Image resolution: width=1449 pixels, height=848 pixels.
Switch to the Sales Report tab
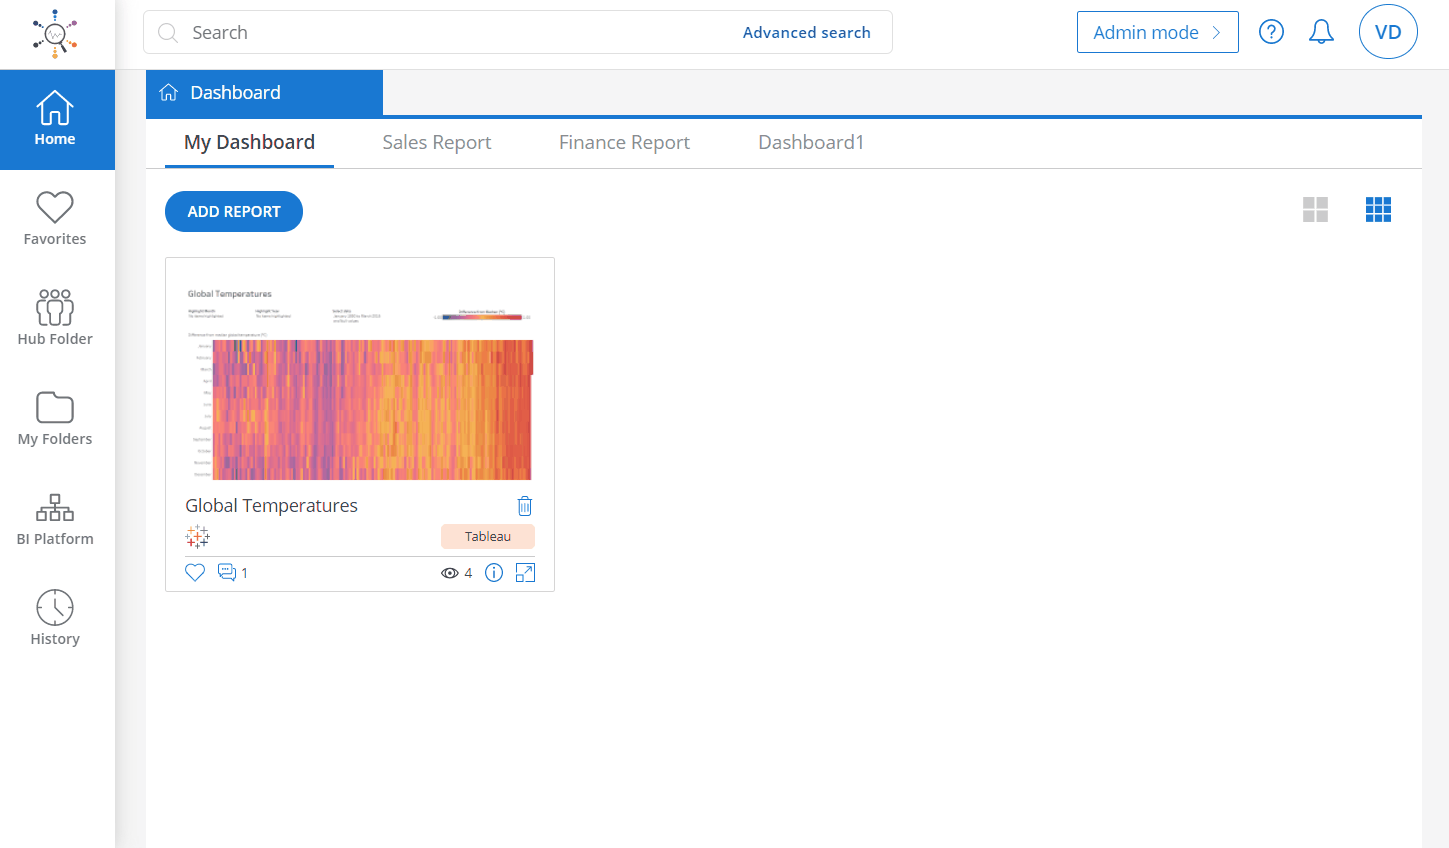(x=436, y=142)
